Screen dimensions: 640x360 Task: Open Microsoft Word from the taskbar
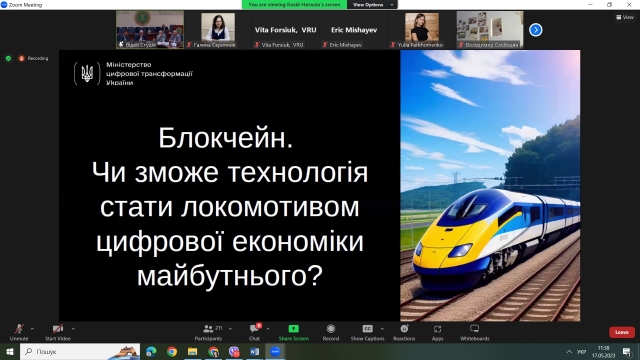point(254,351)
